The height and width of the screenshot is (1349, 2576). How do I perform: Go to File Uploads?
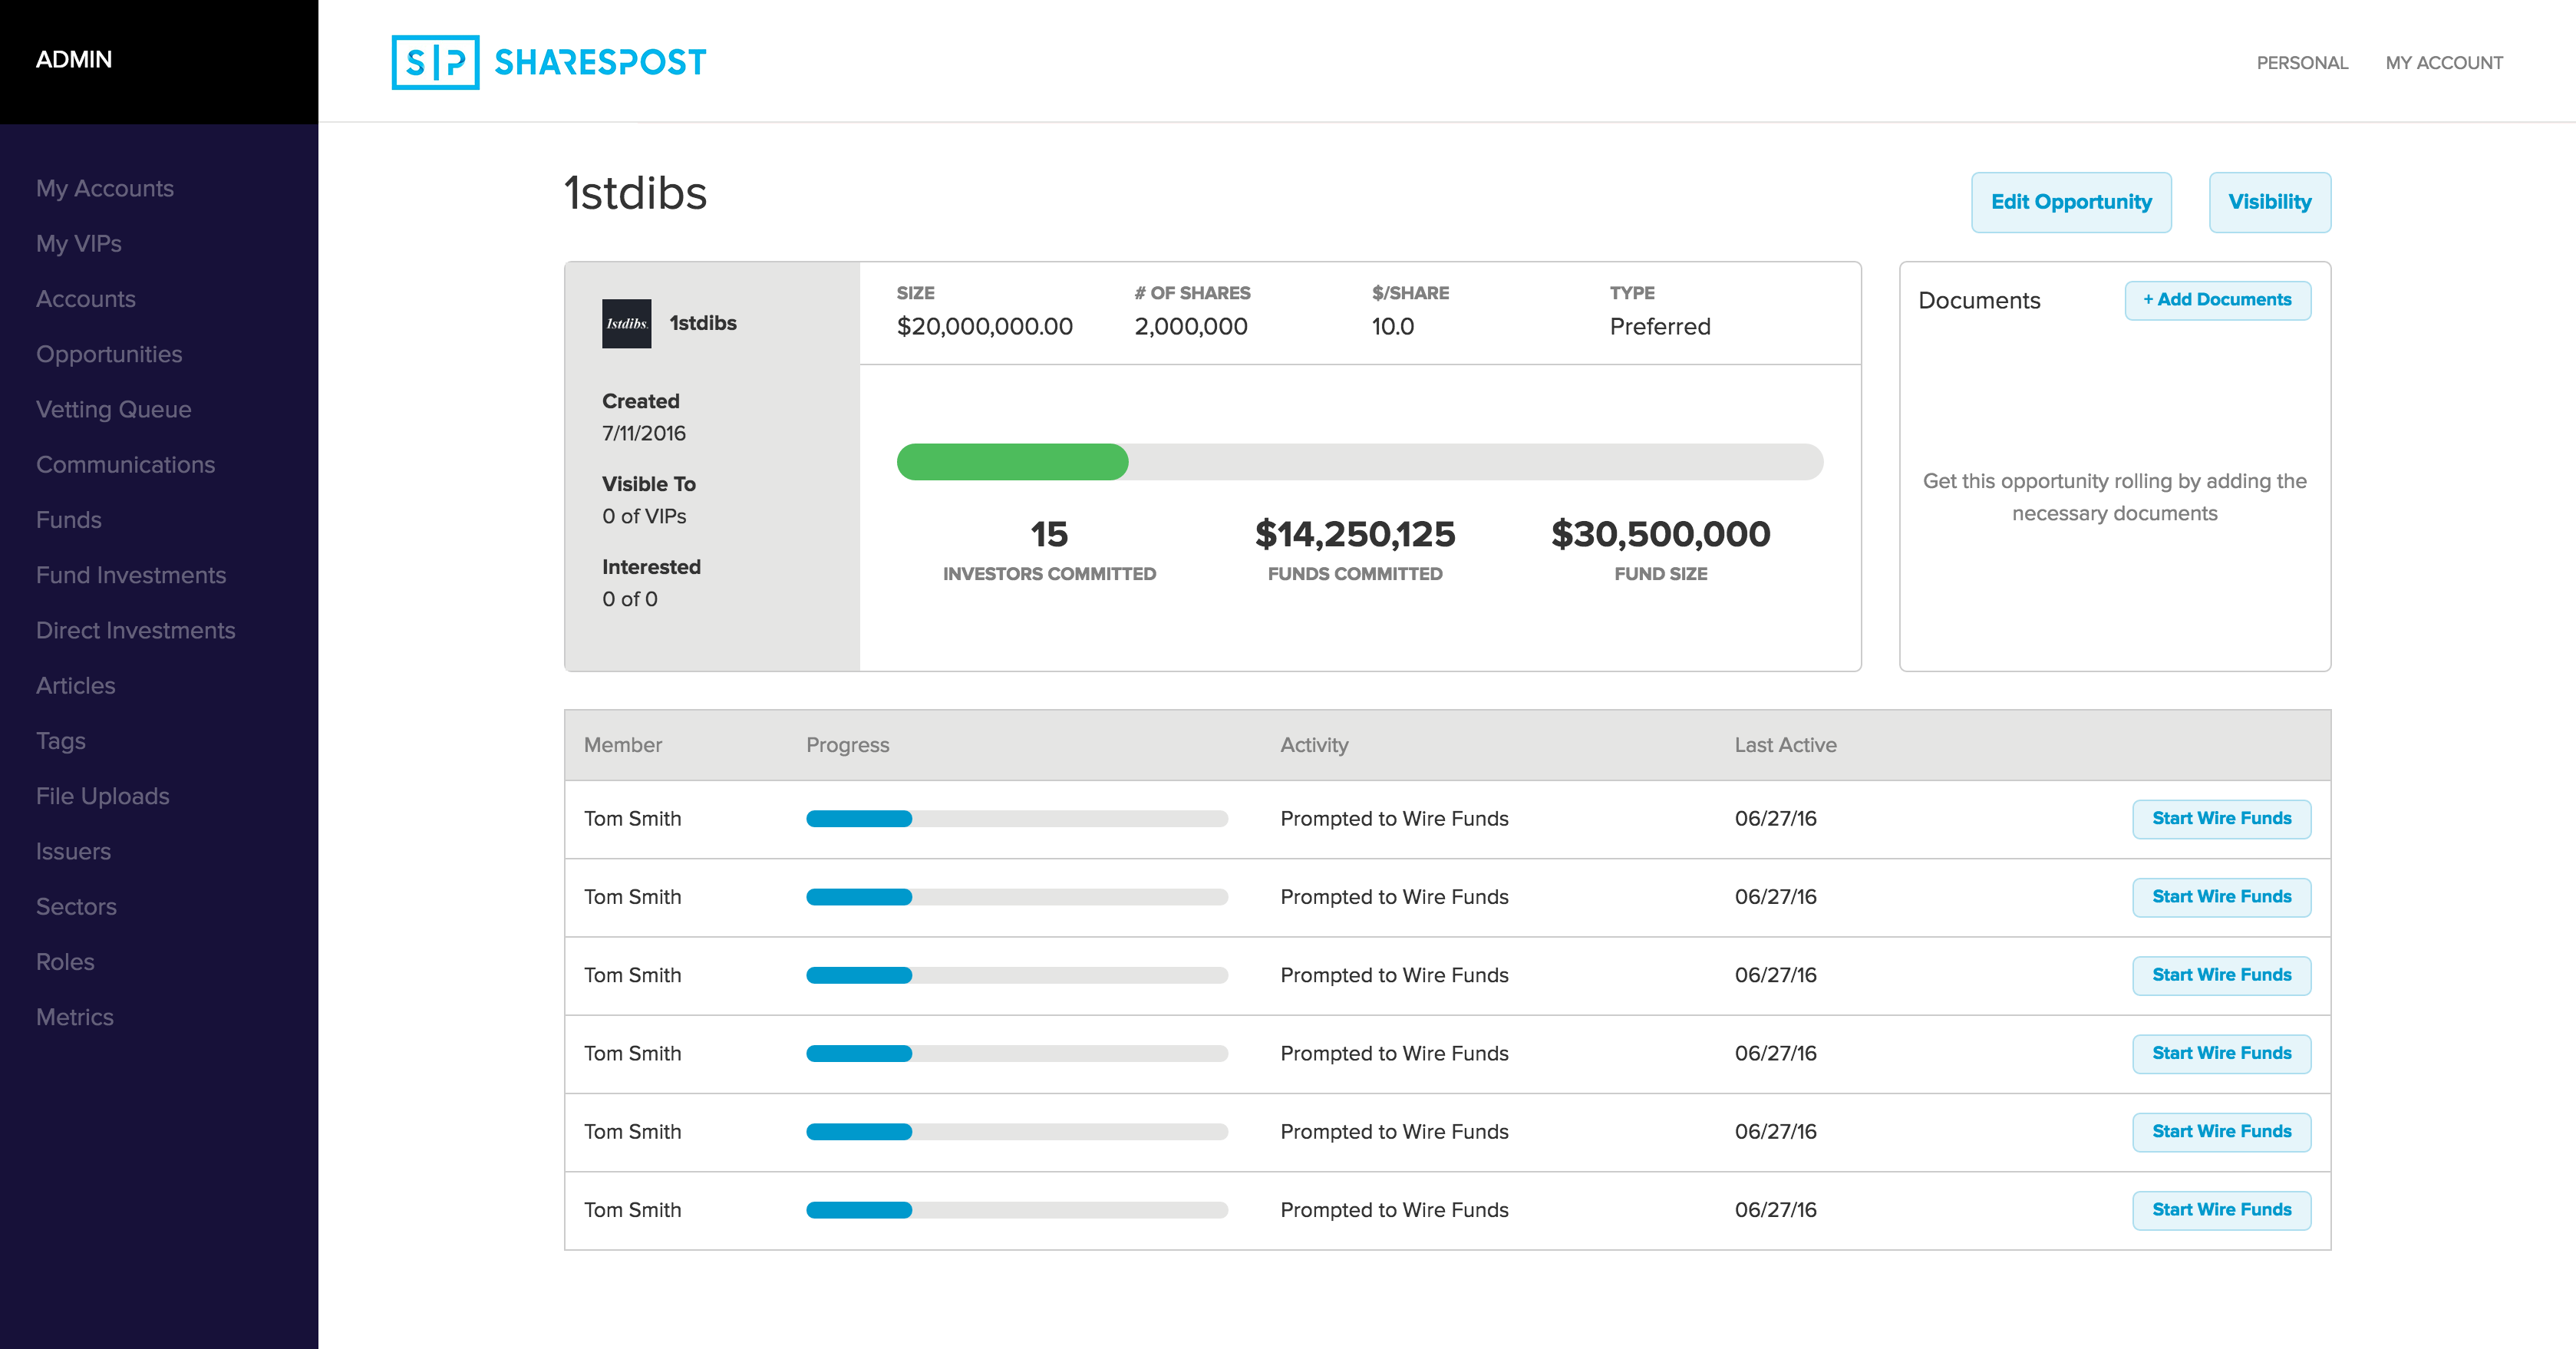[103, 796]
